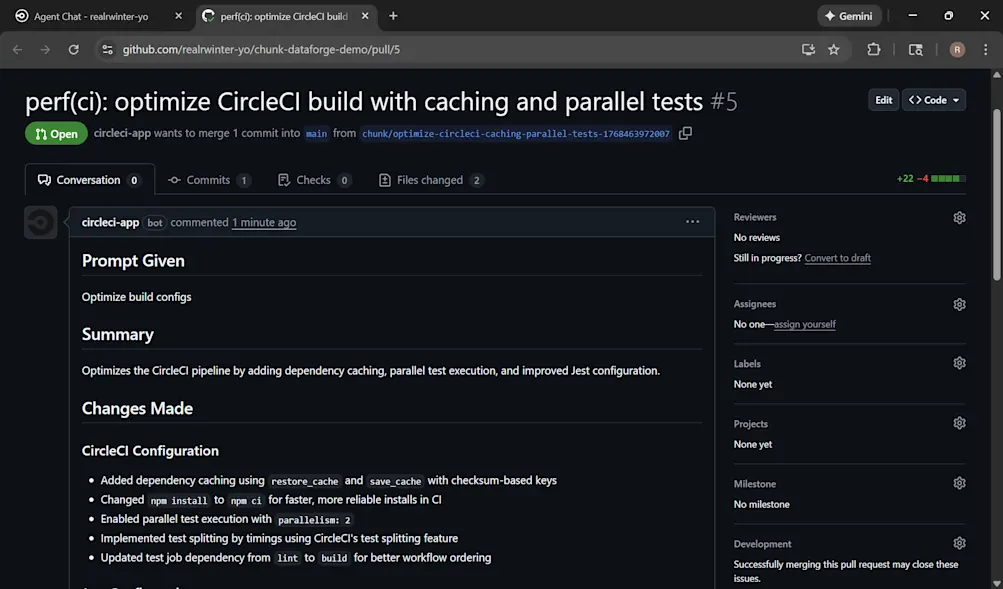Screen dimensions: 1003x589
Task: Copy the head branch name icon
Action: tap(685, 133)
